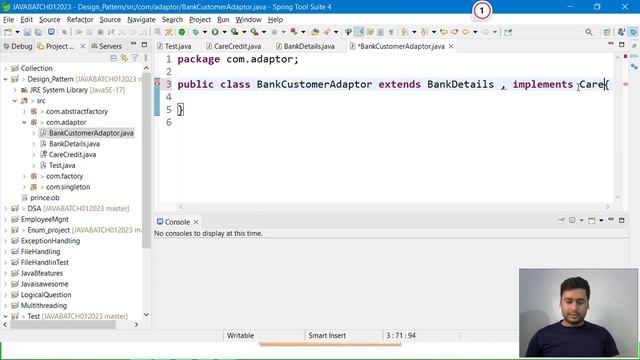Open the Project Explorer view menu

(145, 58)
